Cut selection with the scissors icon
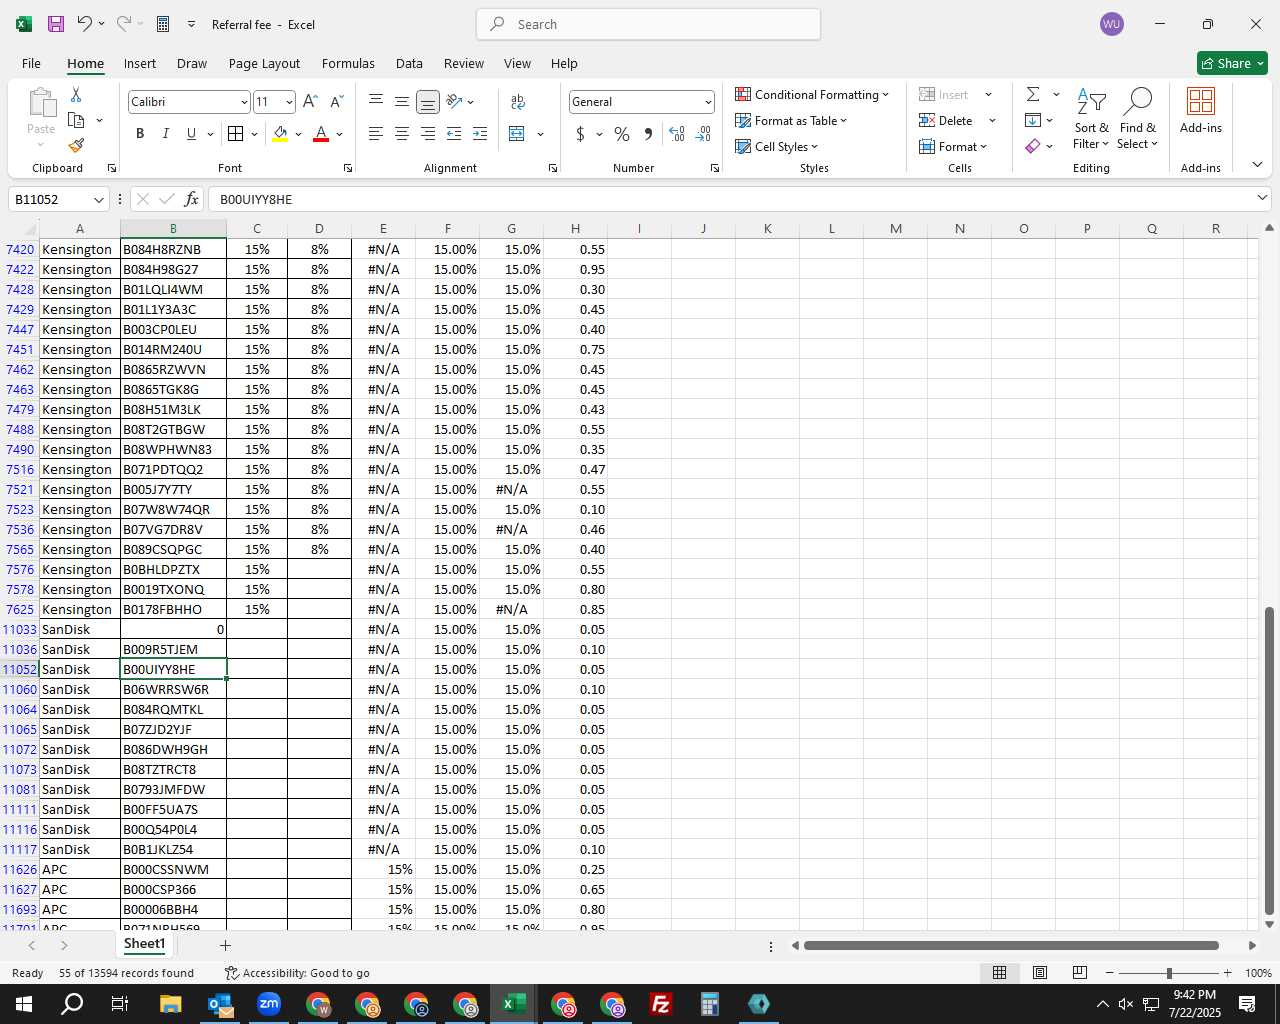 76,94
